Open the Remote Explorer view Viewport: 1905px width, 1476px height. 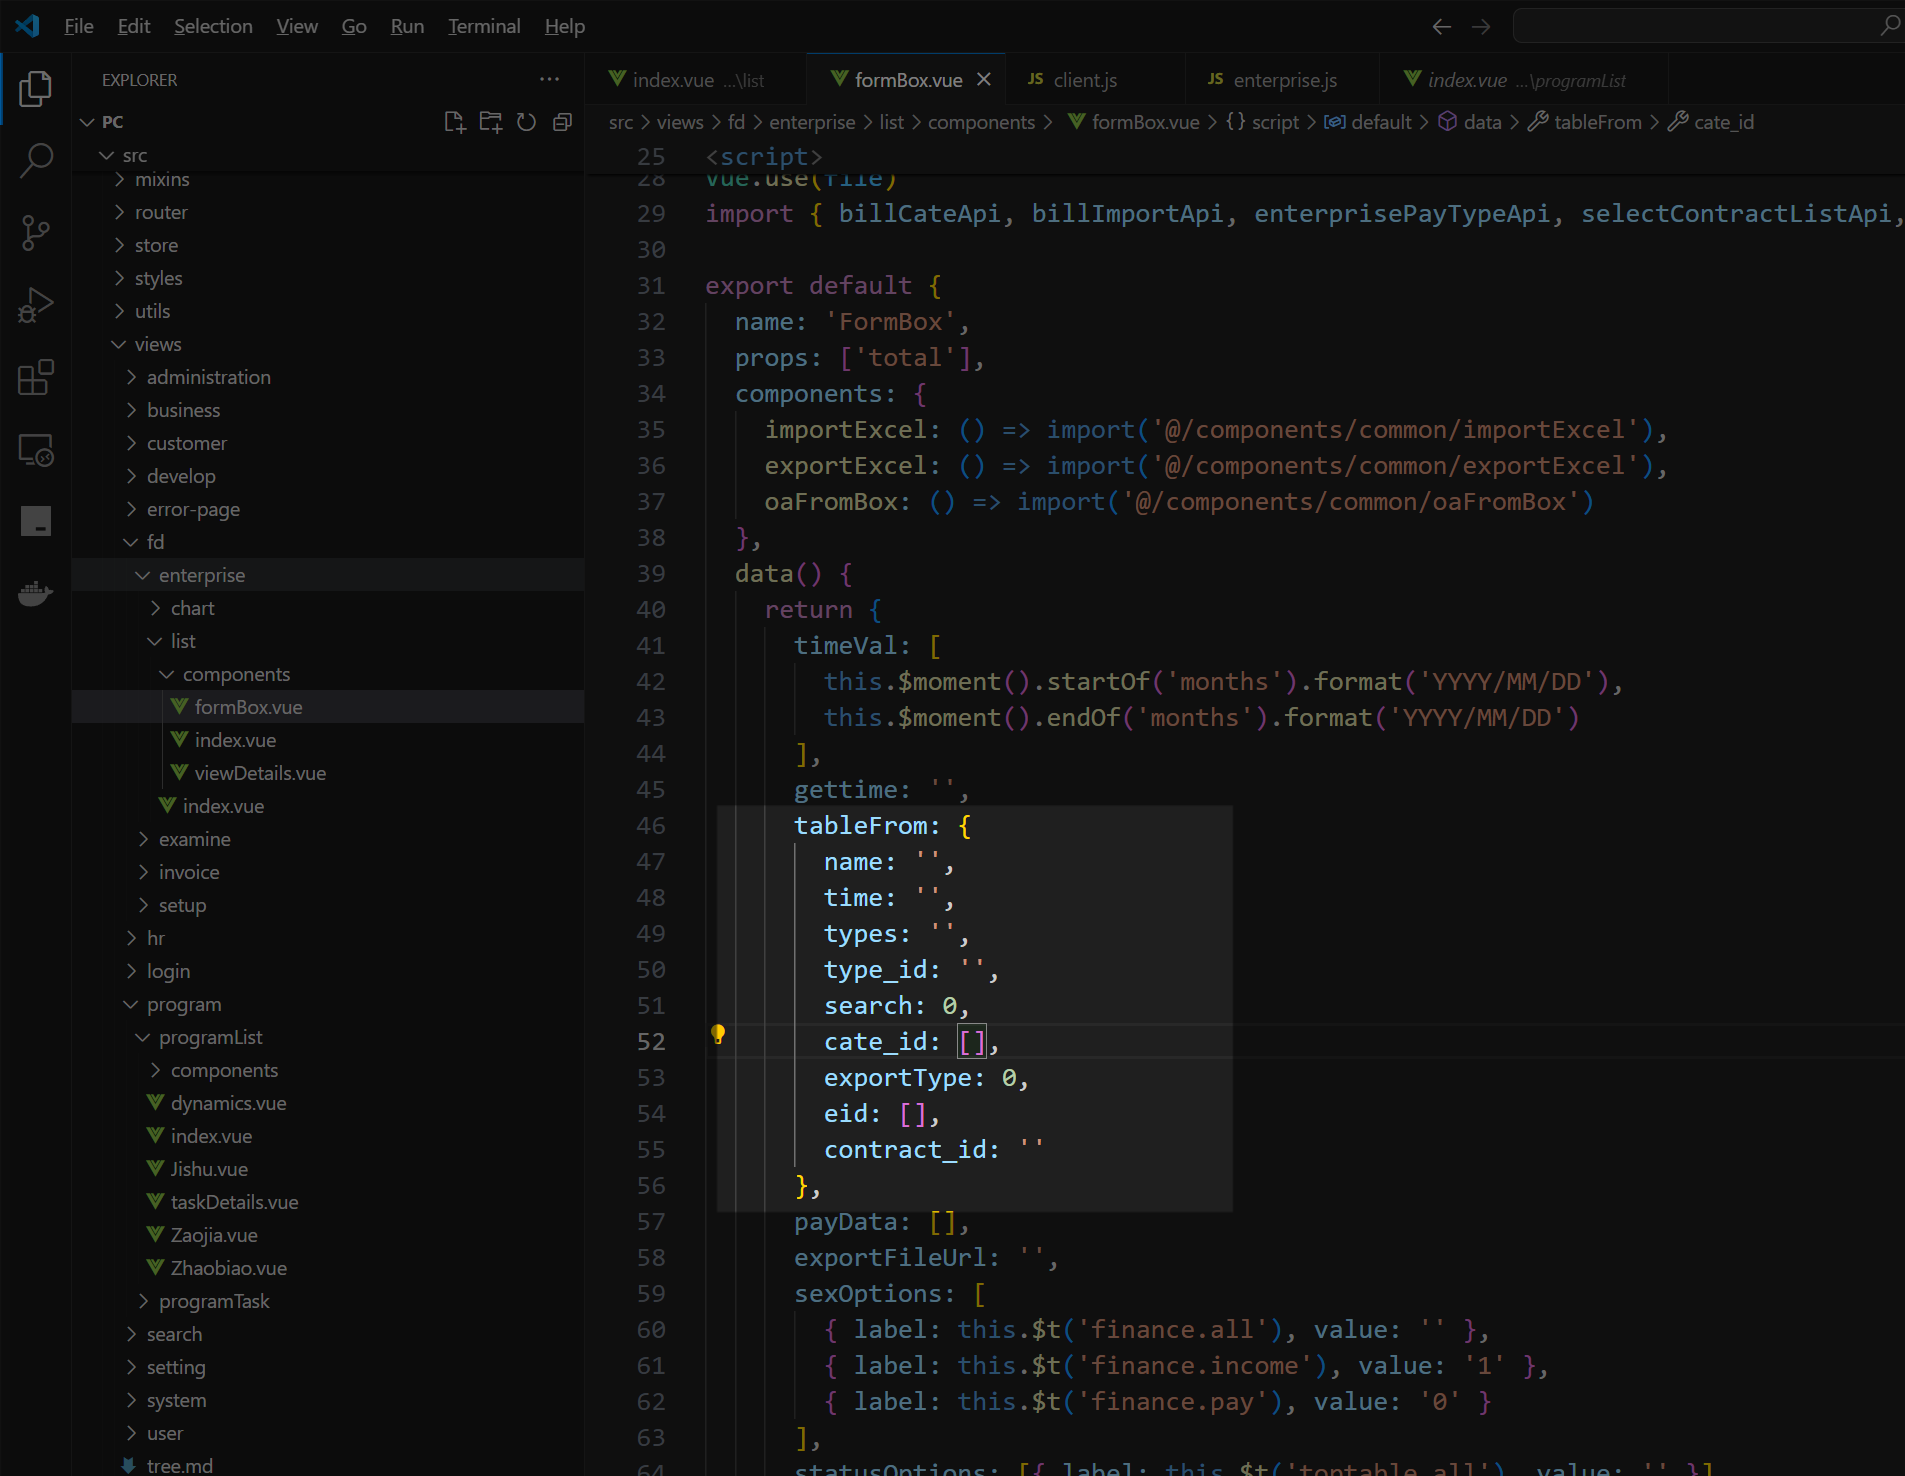(35, 450)
